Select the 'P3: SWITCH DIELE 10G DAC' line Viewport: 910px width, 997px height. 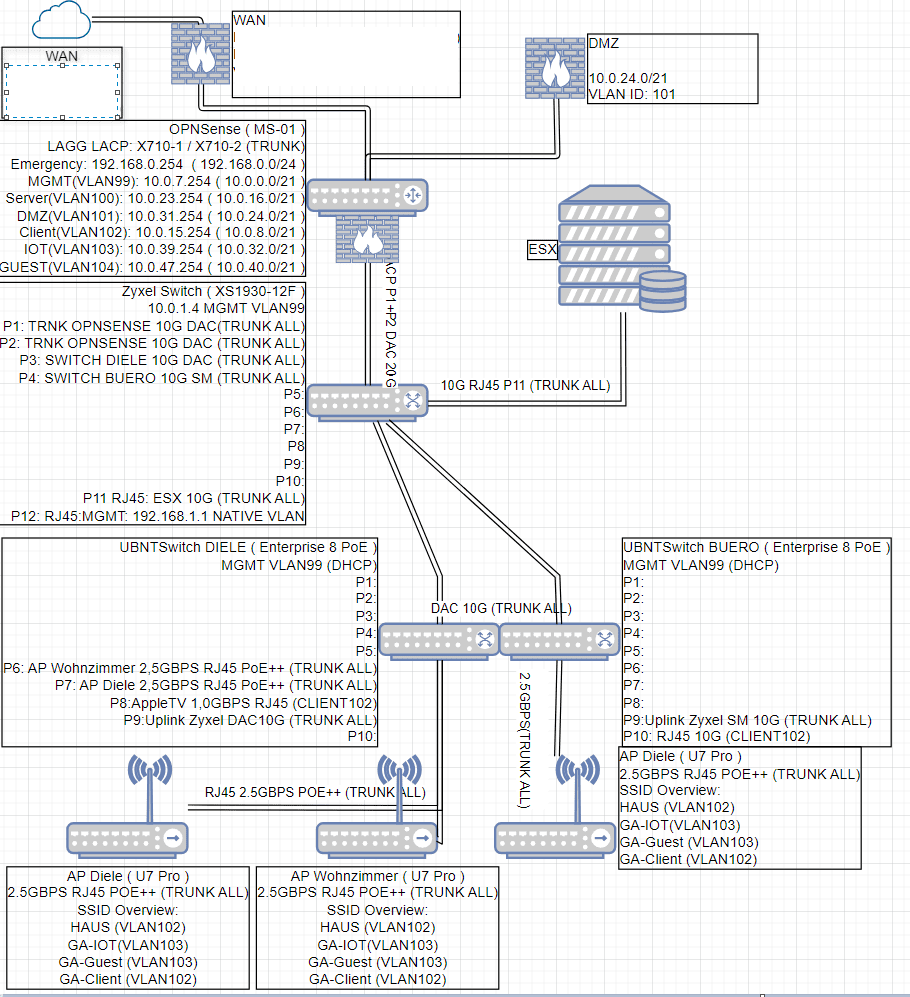point(162,361)
